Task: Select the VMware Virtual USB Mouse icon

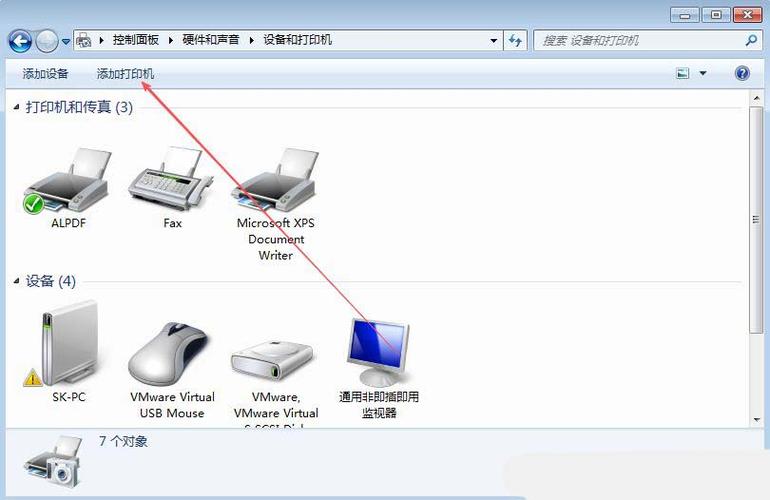Action: tap(170, 354)
